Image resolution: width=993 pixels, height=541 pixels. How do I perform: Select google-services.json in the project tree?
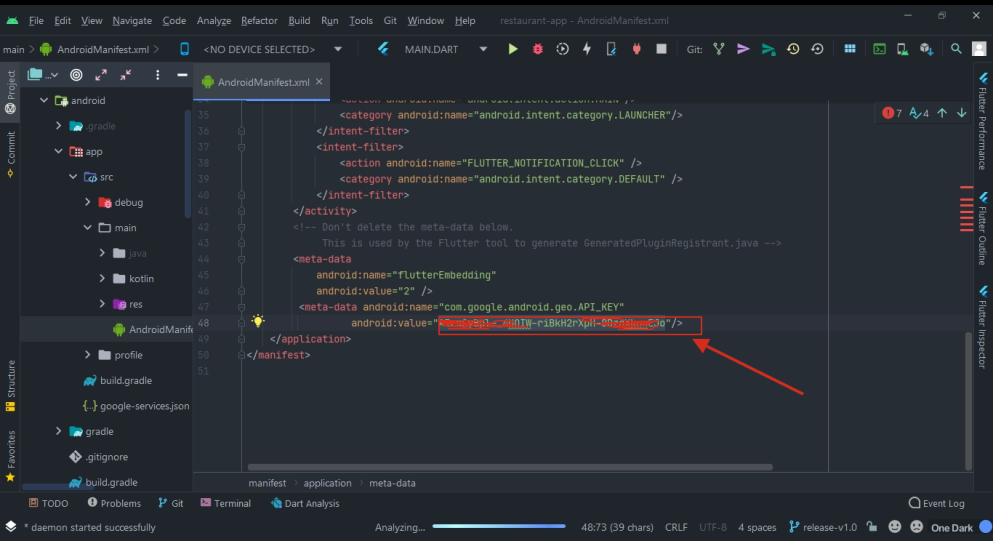point(136,405)
